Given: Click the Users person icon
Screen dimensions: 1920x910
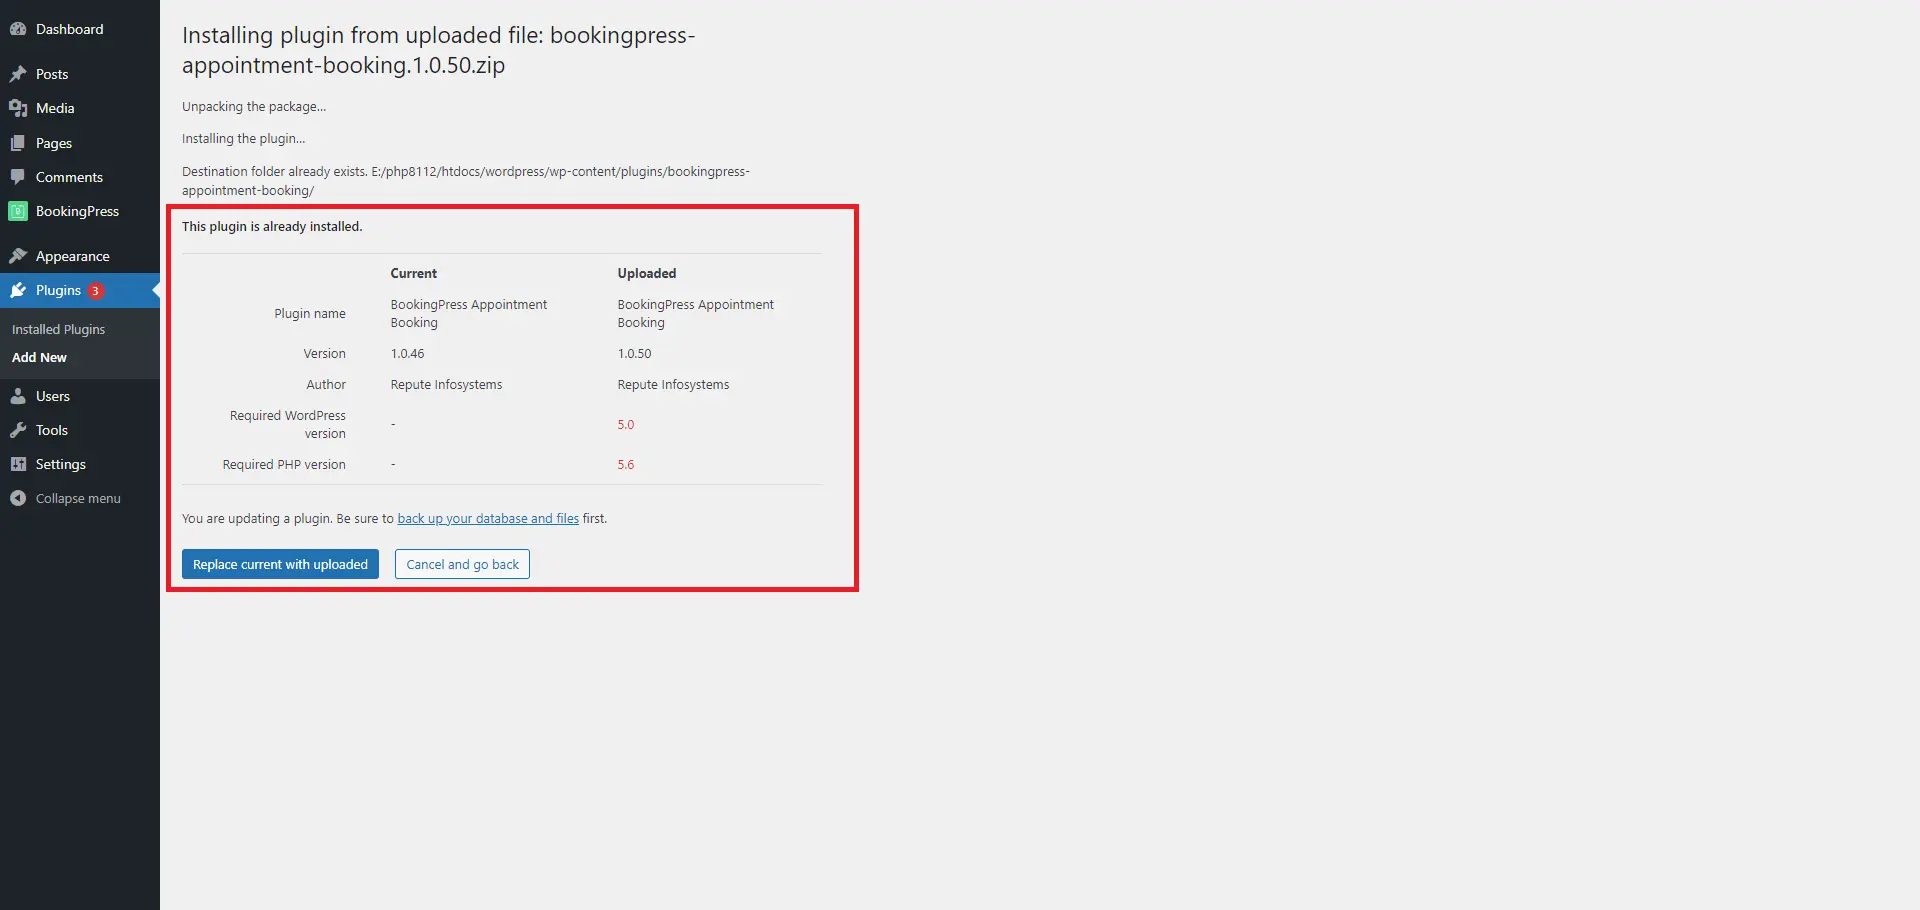Looking at the screenshot, I should click(18, 396).
